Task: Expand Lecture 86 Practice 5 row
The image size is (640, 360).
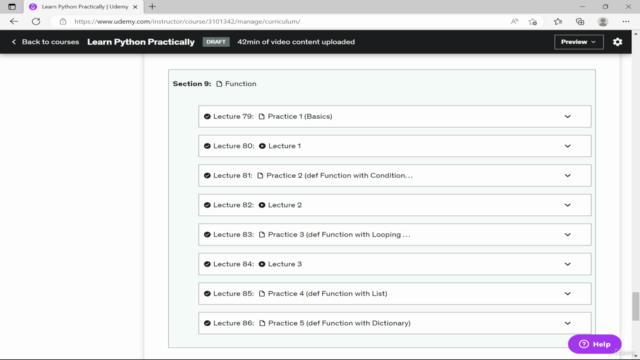Action: pos(567,323)
